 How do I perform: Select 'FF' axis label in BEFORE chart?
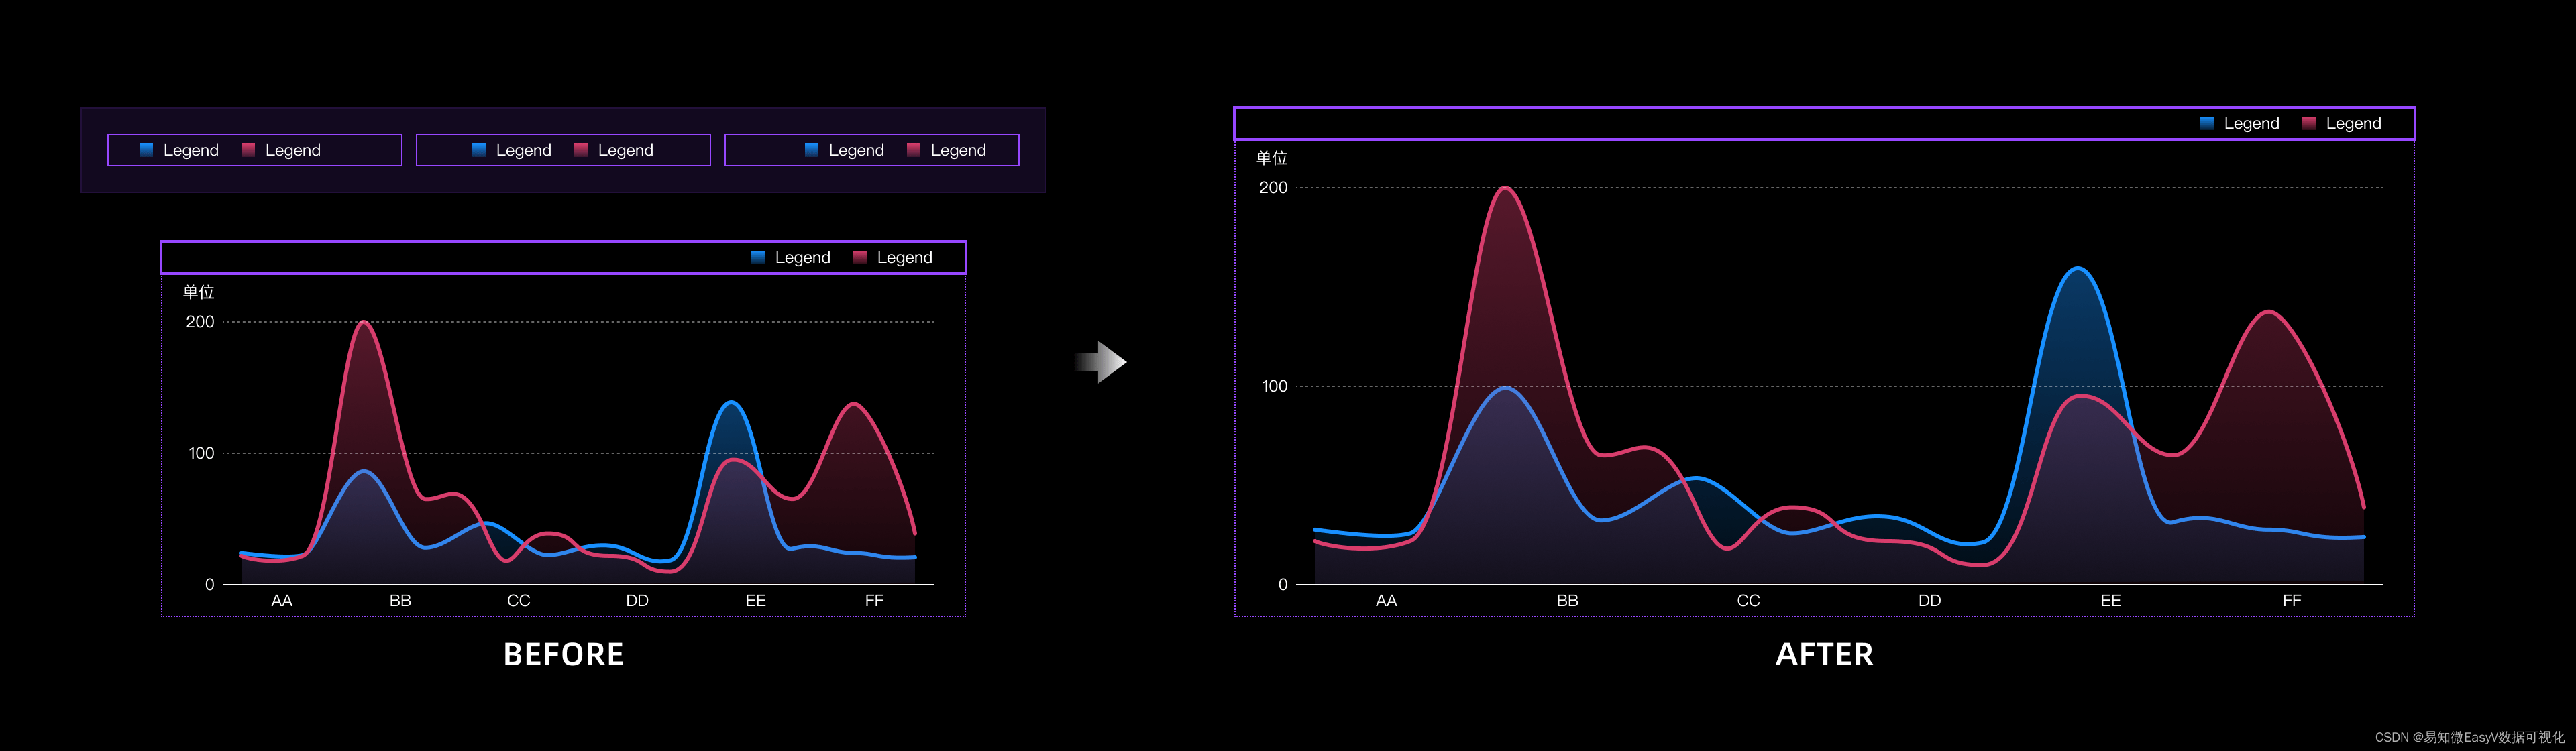click(874, 600)
